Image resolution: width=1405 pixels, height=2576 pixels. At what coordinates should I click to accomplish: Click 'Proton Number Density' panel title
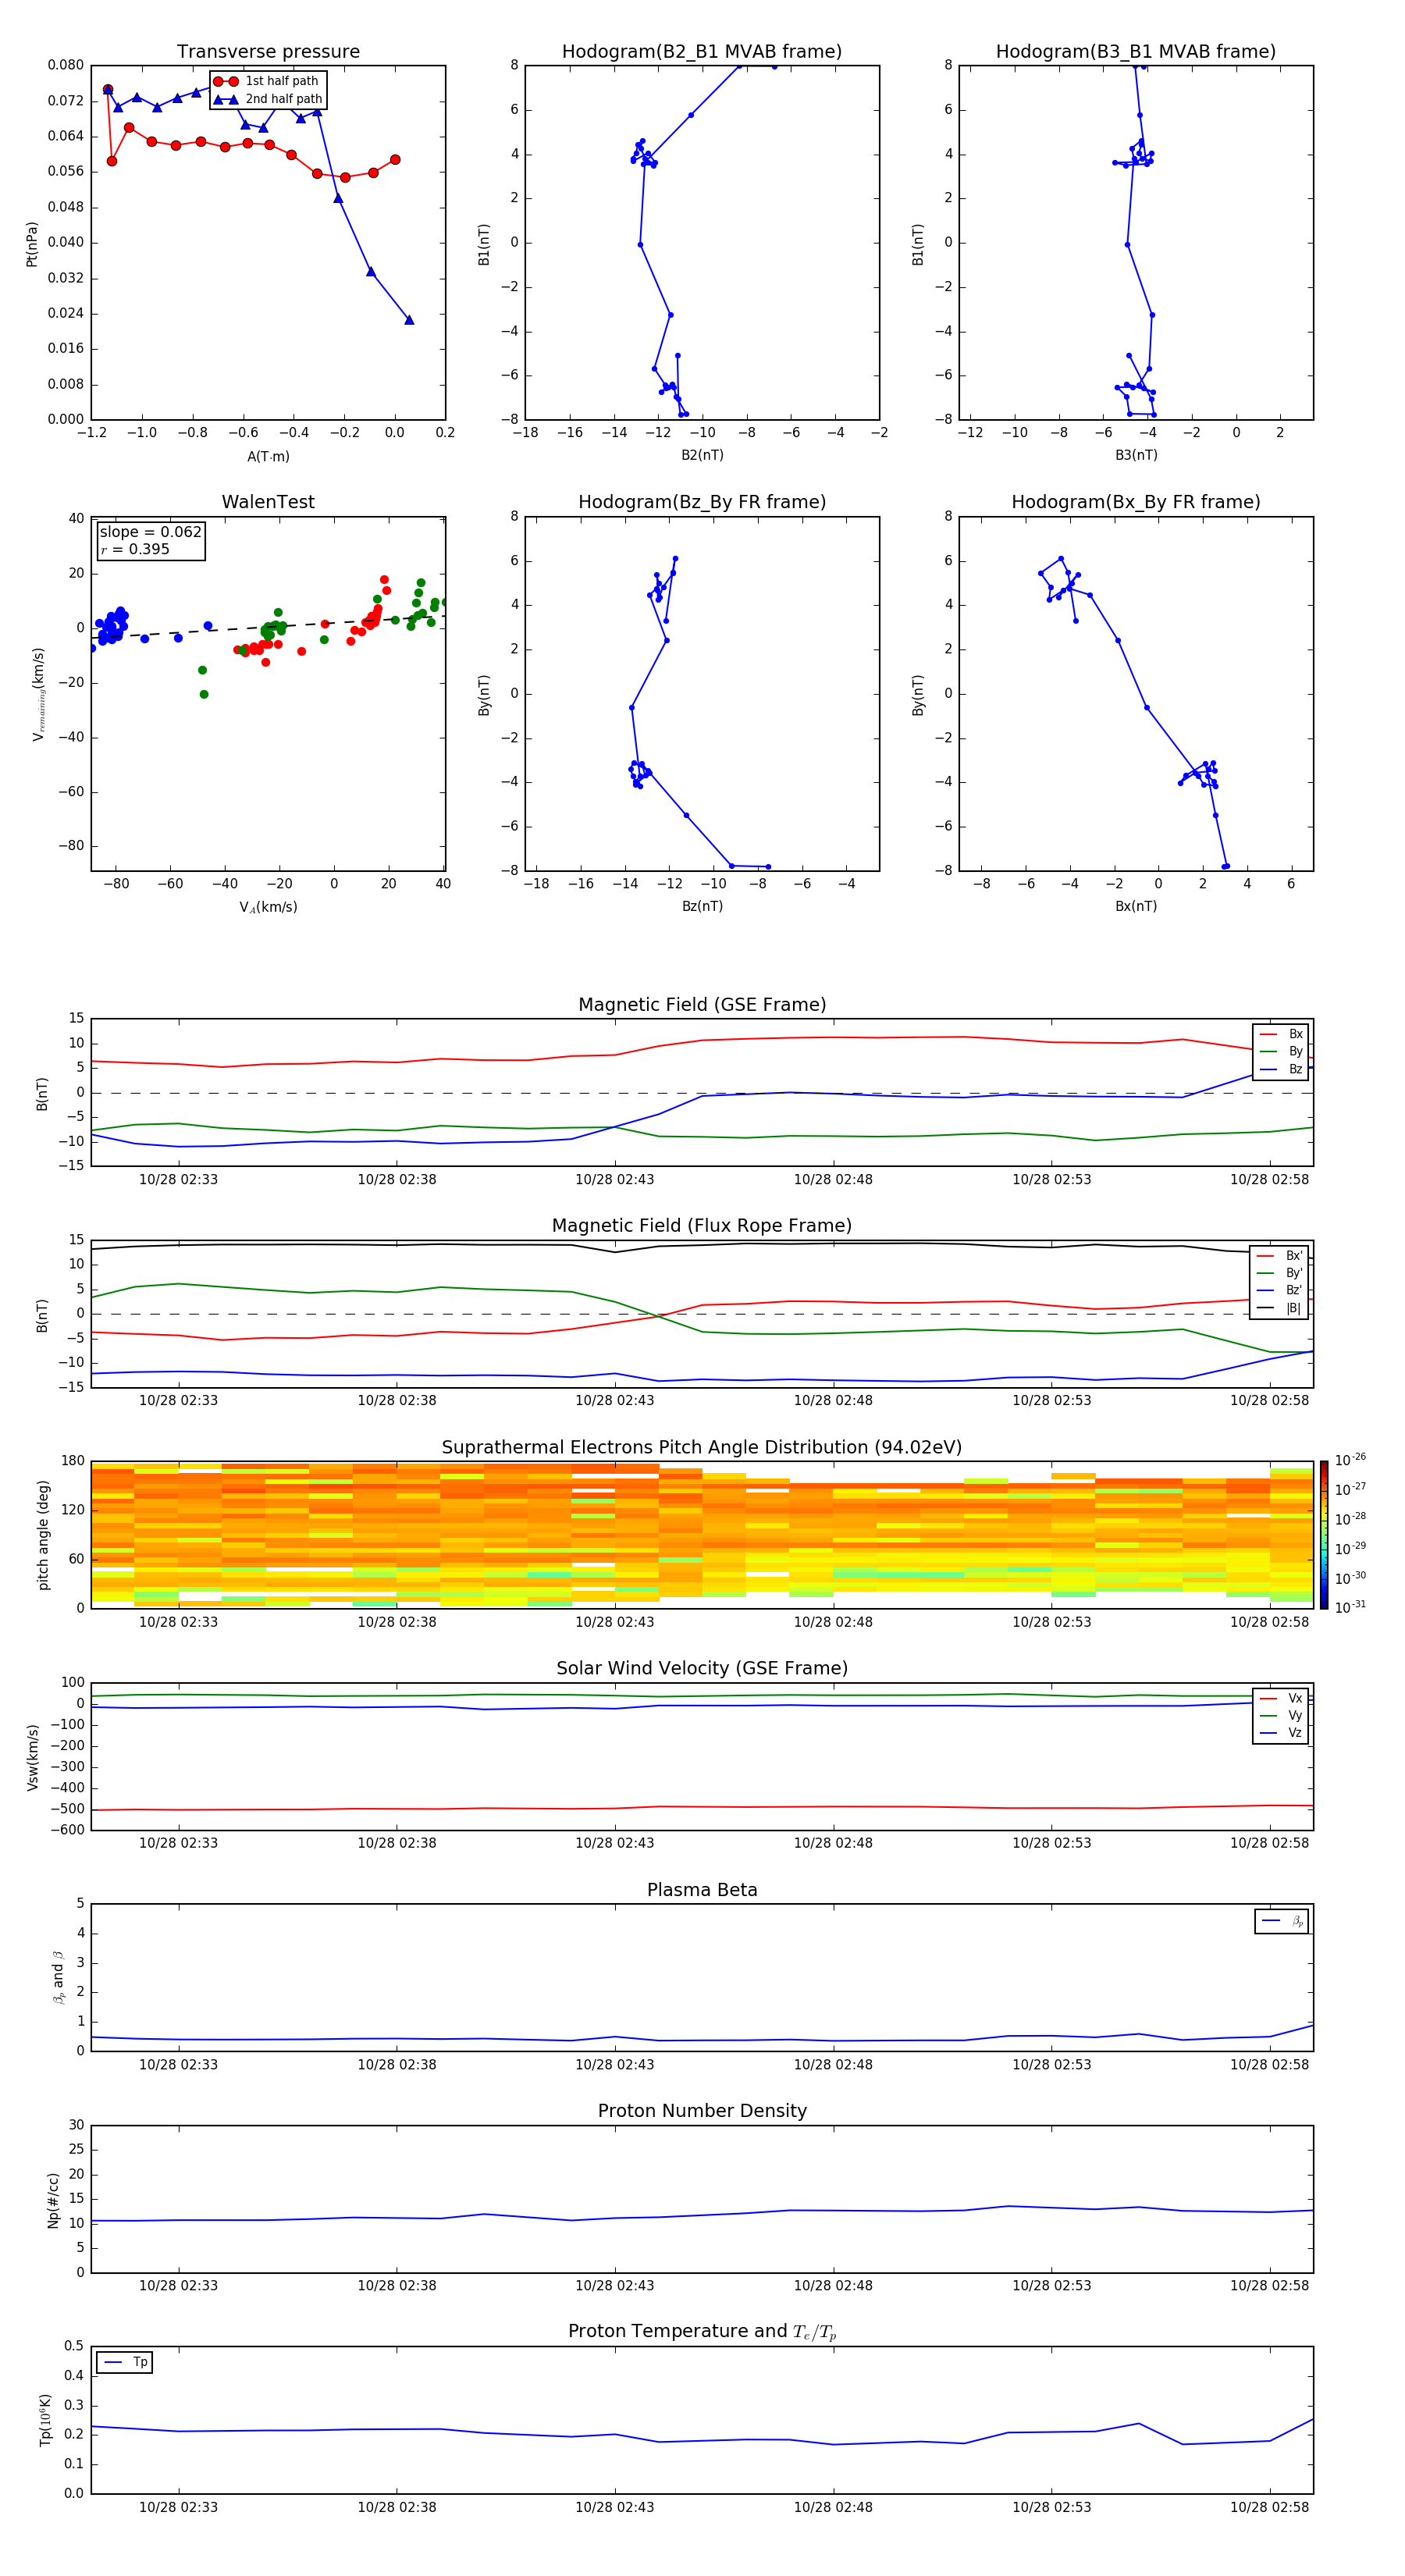coord(702,2111)
